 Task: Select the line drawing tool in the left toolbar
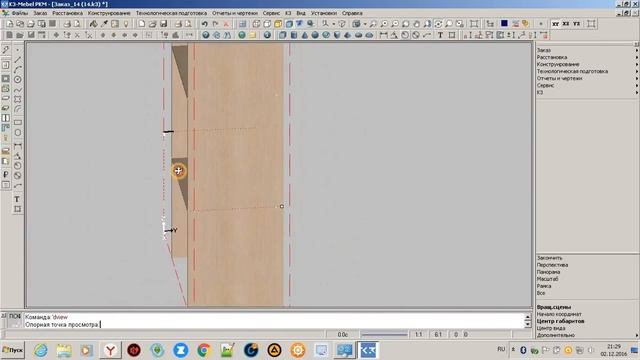18,60
